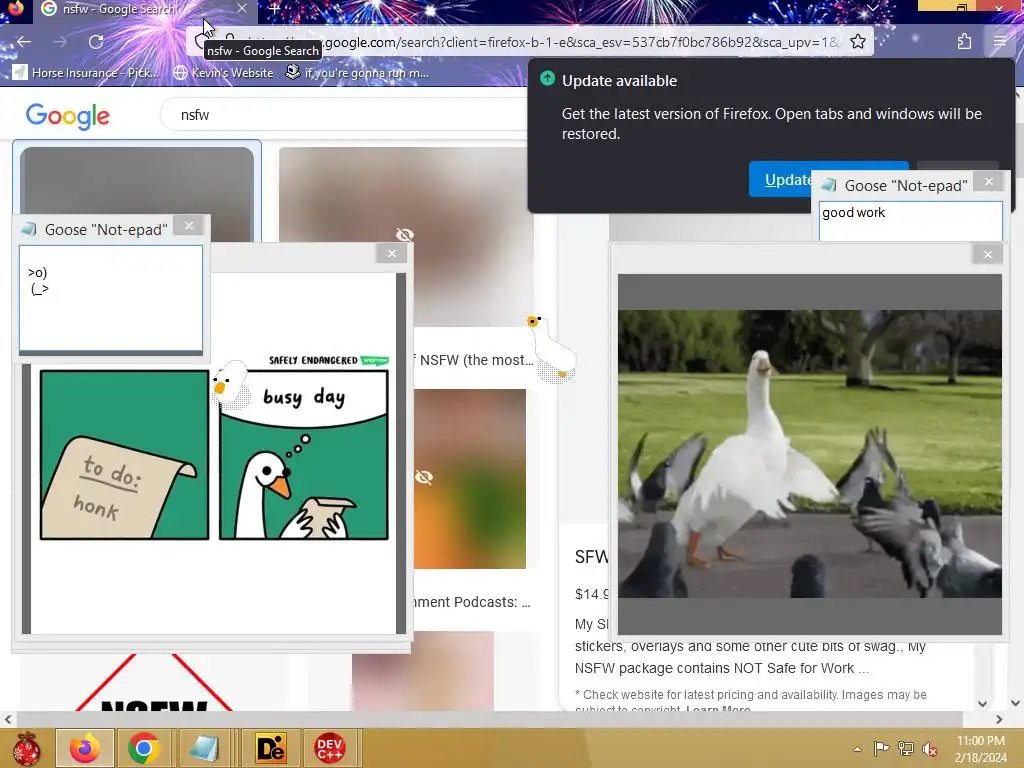Click the Not-epad text area with ASCII goose
The height and width of the screenshot is (768, 1024).
[x=111, y=298]
